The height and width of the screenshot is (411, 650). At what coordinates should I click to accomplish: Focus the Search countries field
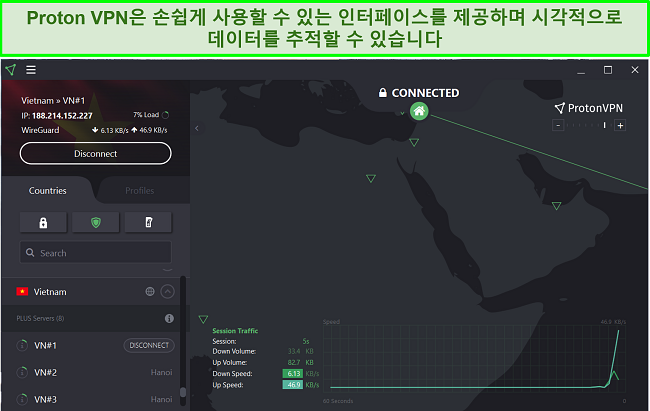95,253
